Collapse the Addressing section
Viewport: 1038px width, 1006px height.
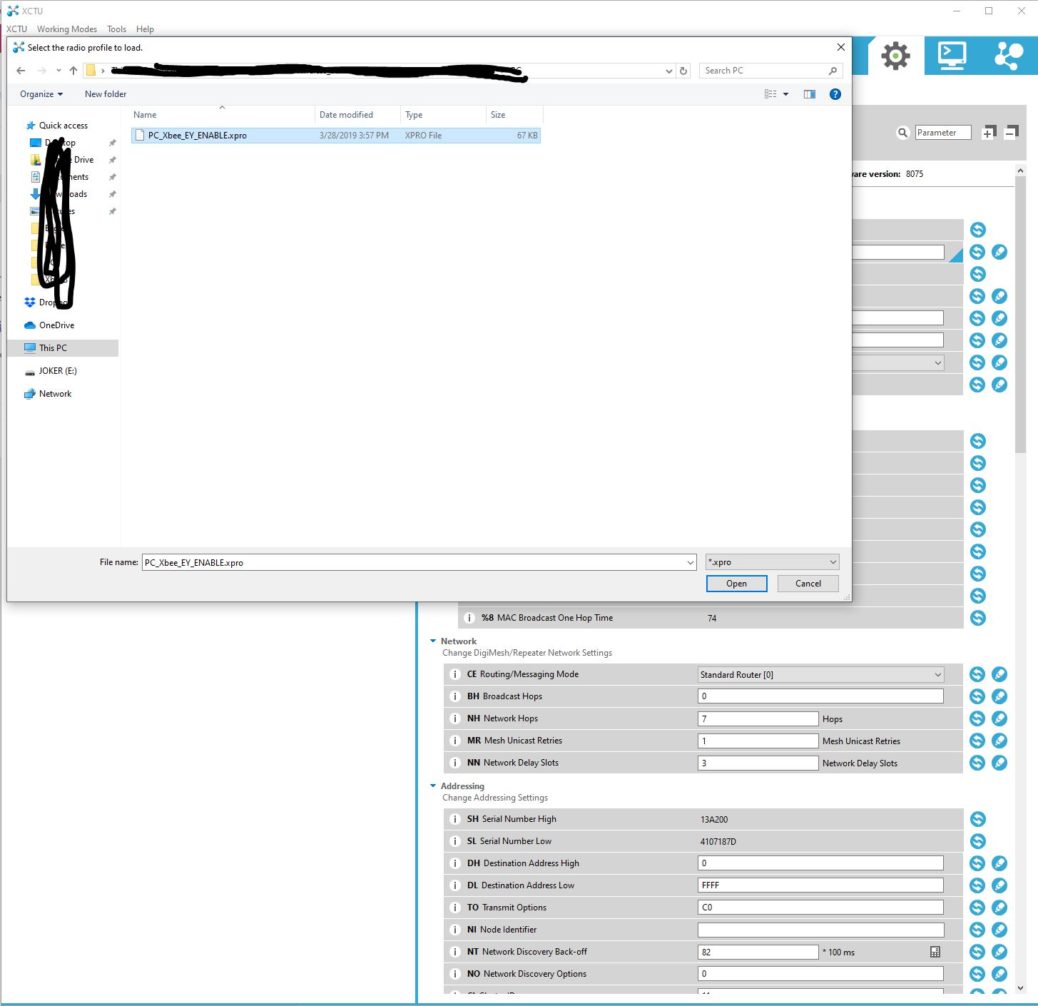pos(434,785)
